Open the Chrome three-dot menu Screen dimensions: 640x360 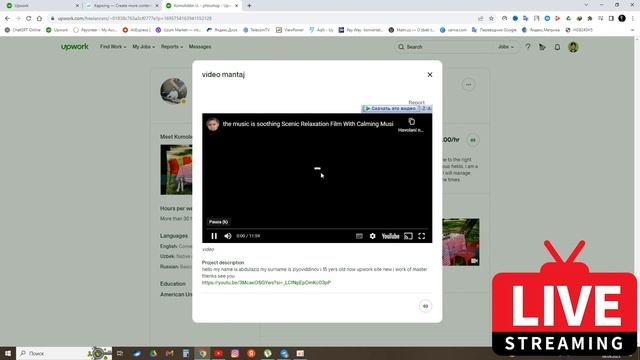tap(633, 18)
